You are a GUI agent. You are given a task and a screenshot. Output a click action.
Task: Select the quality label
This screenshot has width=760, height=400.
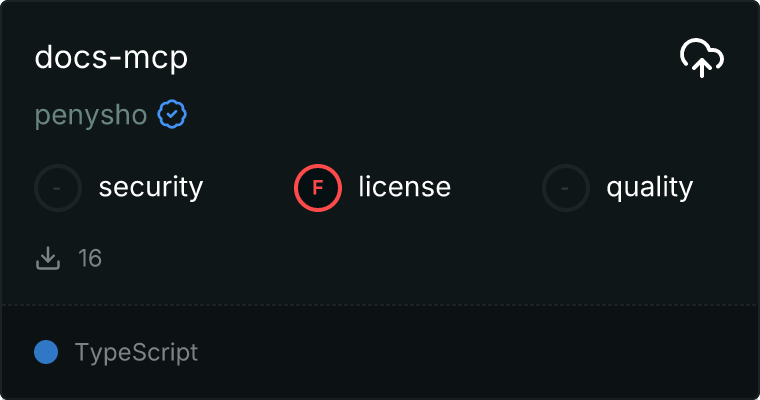click(x=649, y=187)
